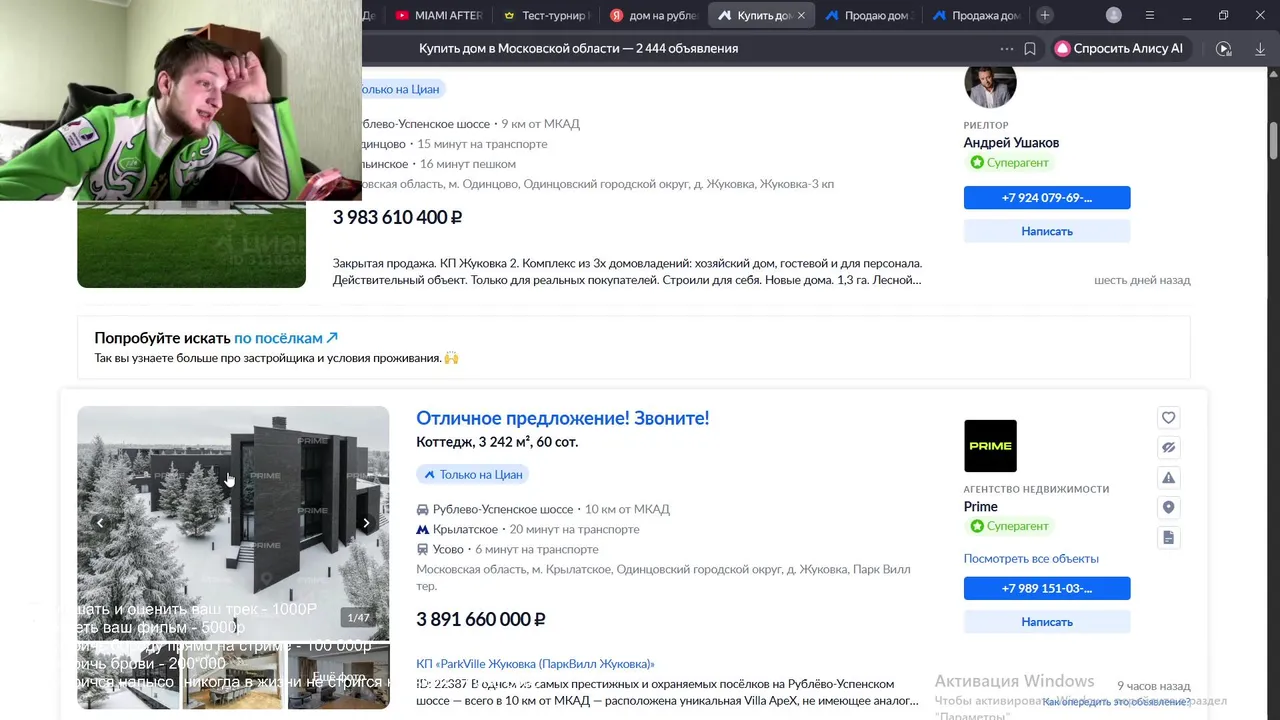The image size is (1280, 720).
Task: Open the document/notes icon on listing card
Action: [1168, 538]
